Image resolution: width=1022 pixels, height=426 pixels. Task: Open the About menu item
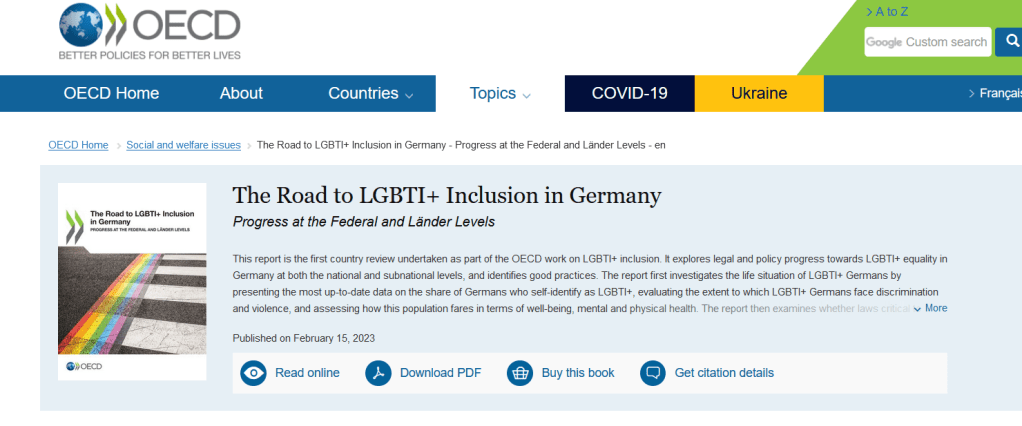241,94
